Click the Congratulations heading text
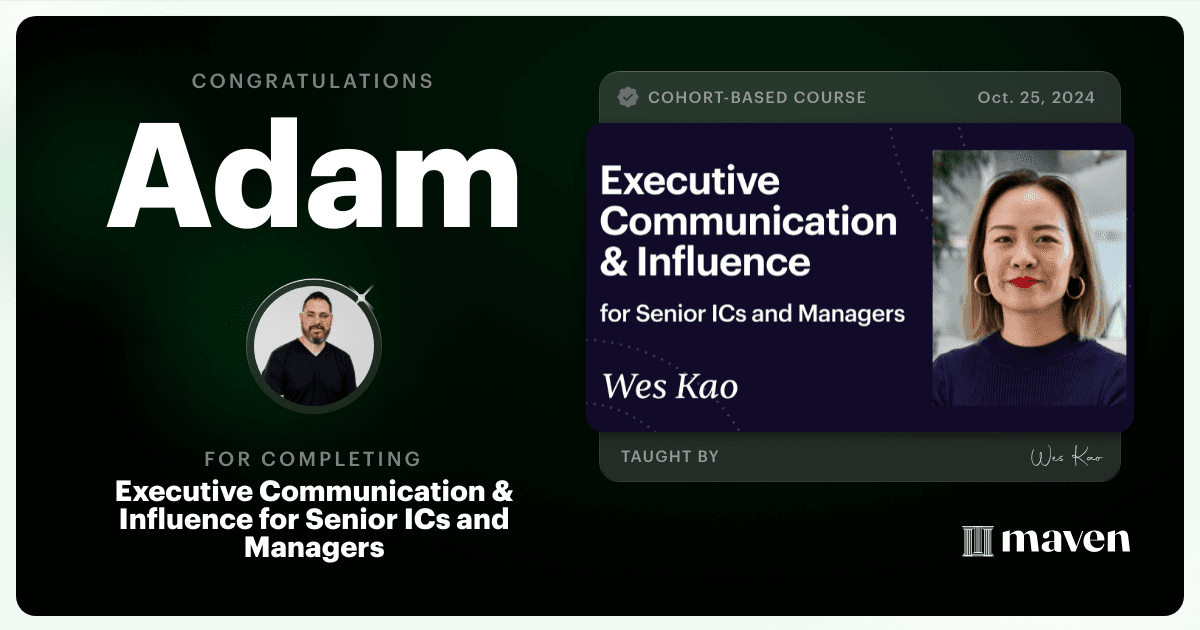Image resolution: width=1200 pixels, height=630 pixels. 313,81
